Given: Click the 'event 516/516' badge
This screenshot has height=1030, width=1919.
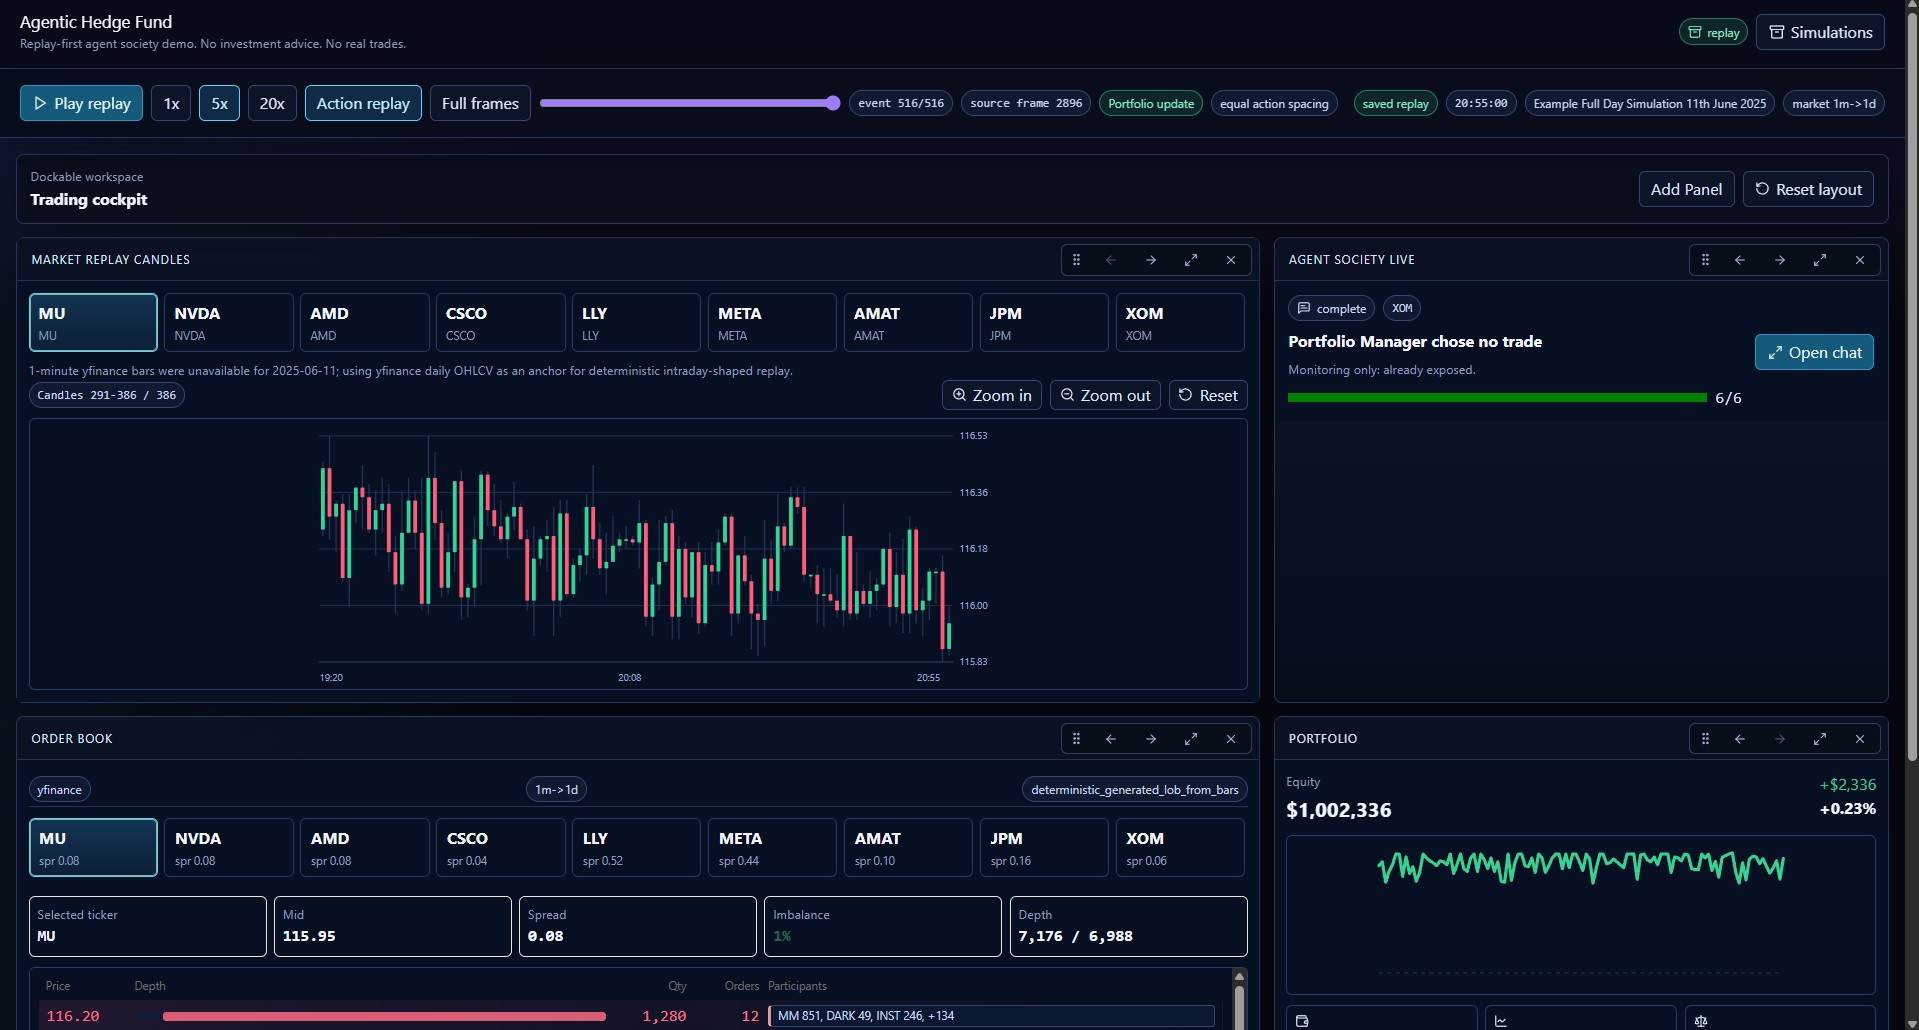Looking at the screenshot, I should click(x=901, y=103).
